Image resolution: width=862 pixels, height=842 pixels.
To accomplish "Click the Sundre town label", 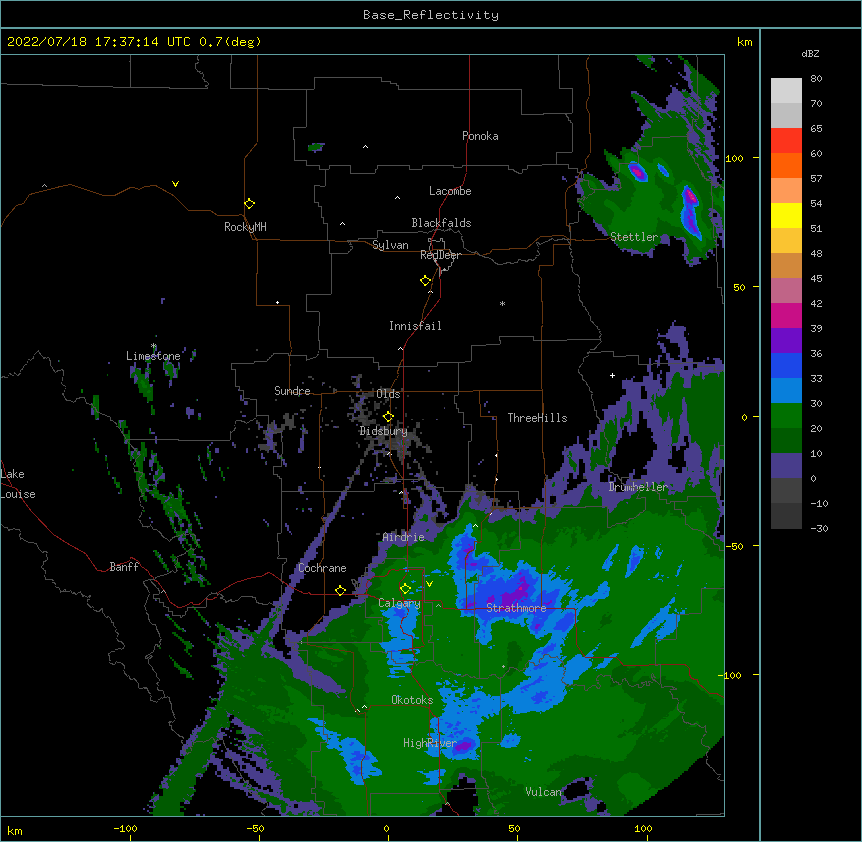I will click(x=292, y=391).
